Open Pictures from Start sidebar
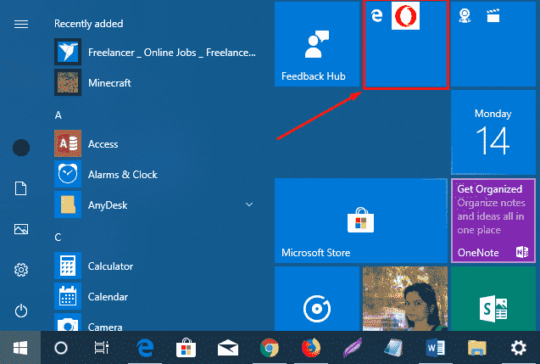This screenshot has height=364, width=540. click(21, 229)
